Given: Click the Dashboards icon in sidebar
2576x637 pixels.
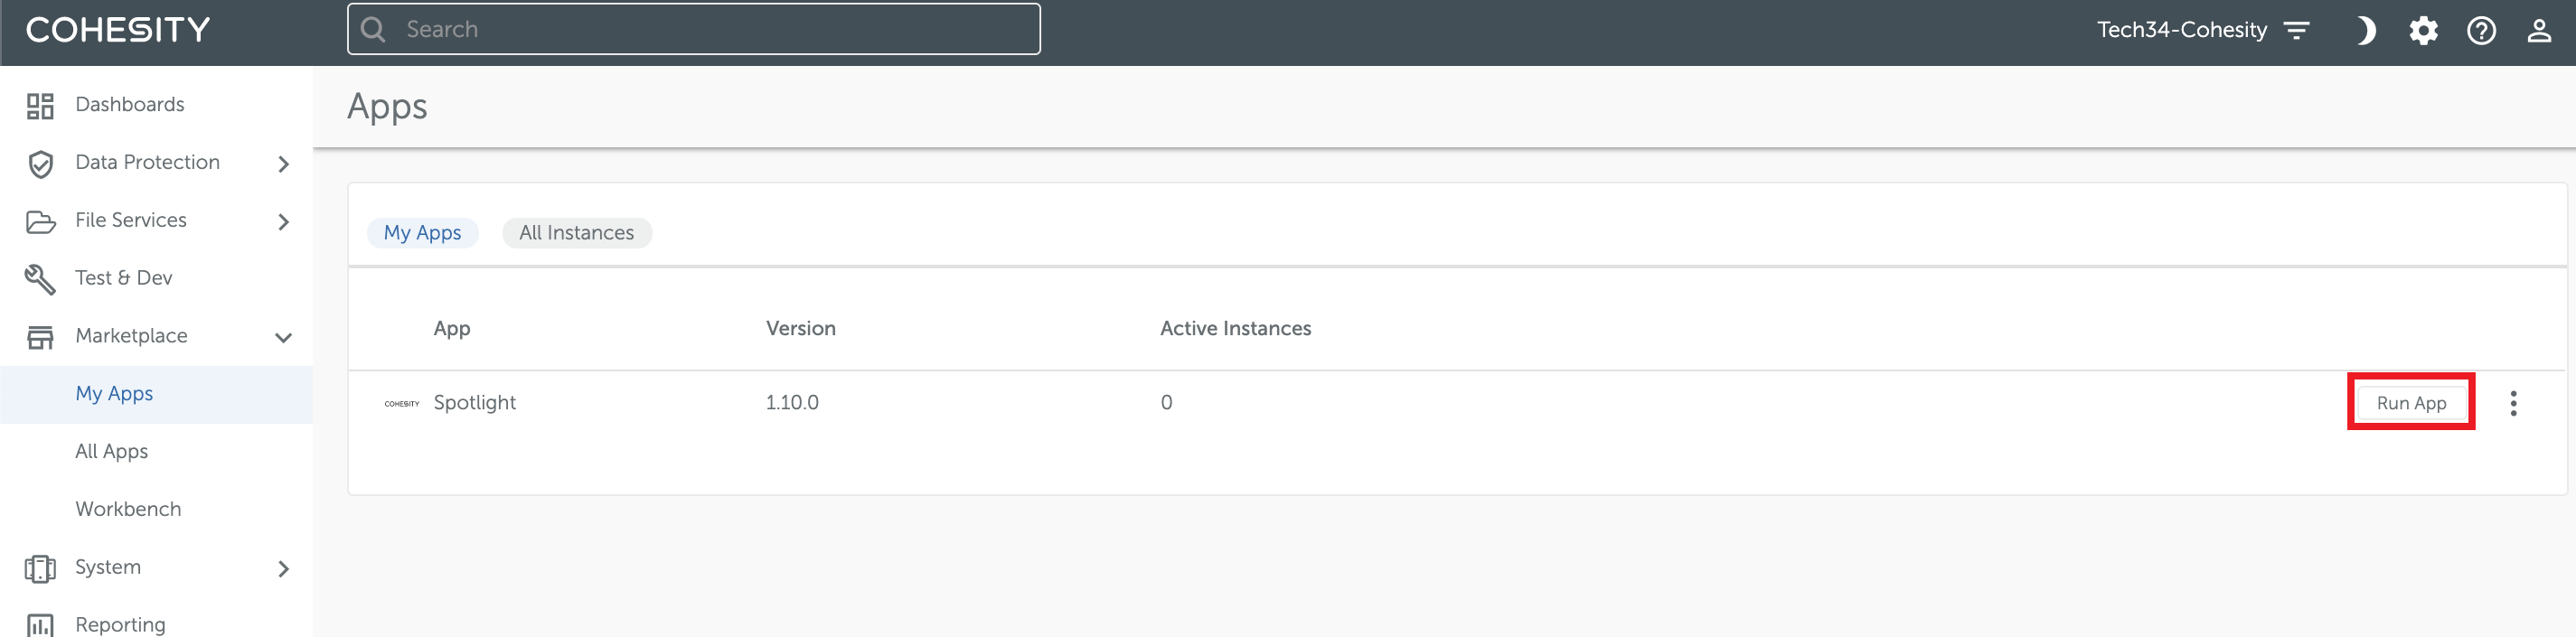Looking at the screenshot, I should click(x=40, y=105).
